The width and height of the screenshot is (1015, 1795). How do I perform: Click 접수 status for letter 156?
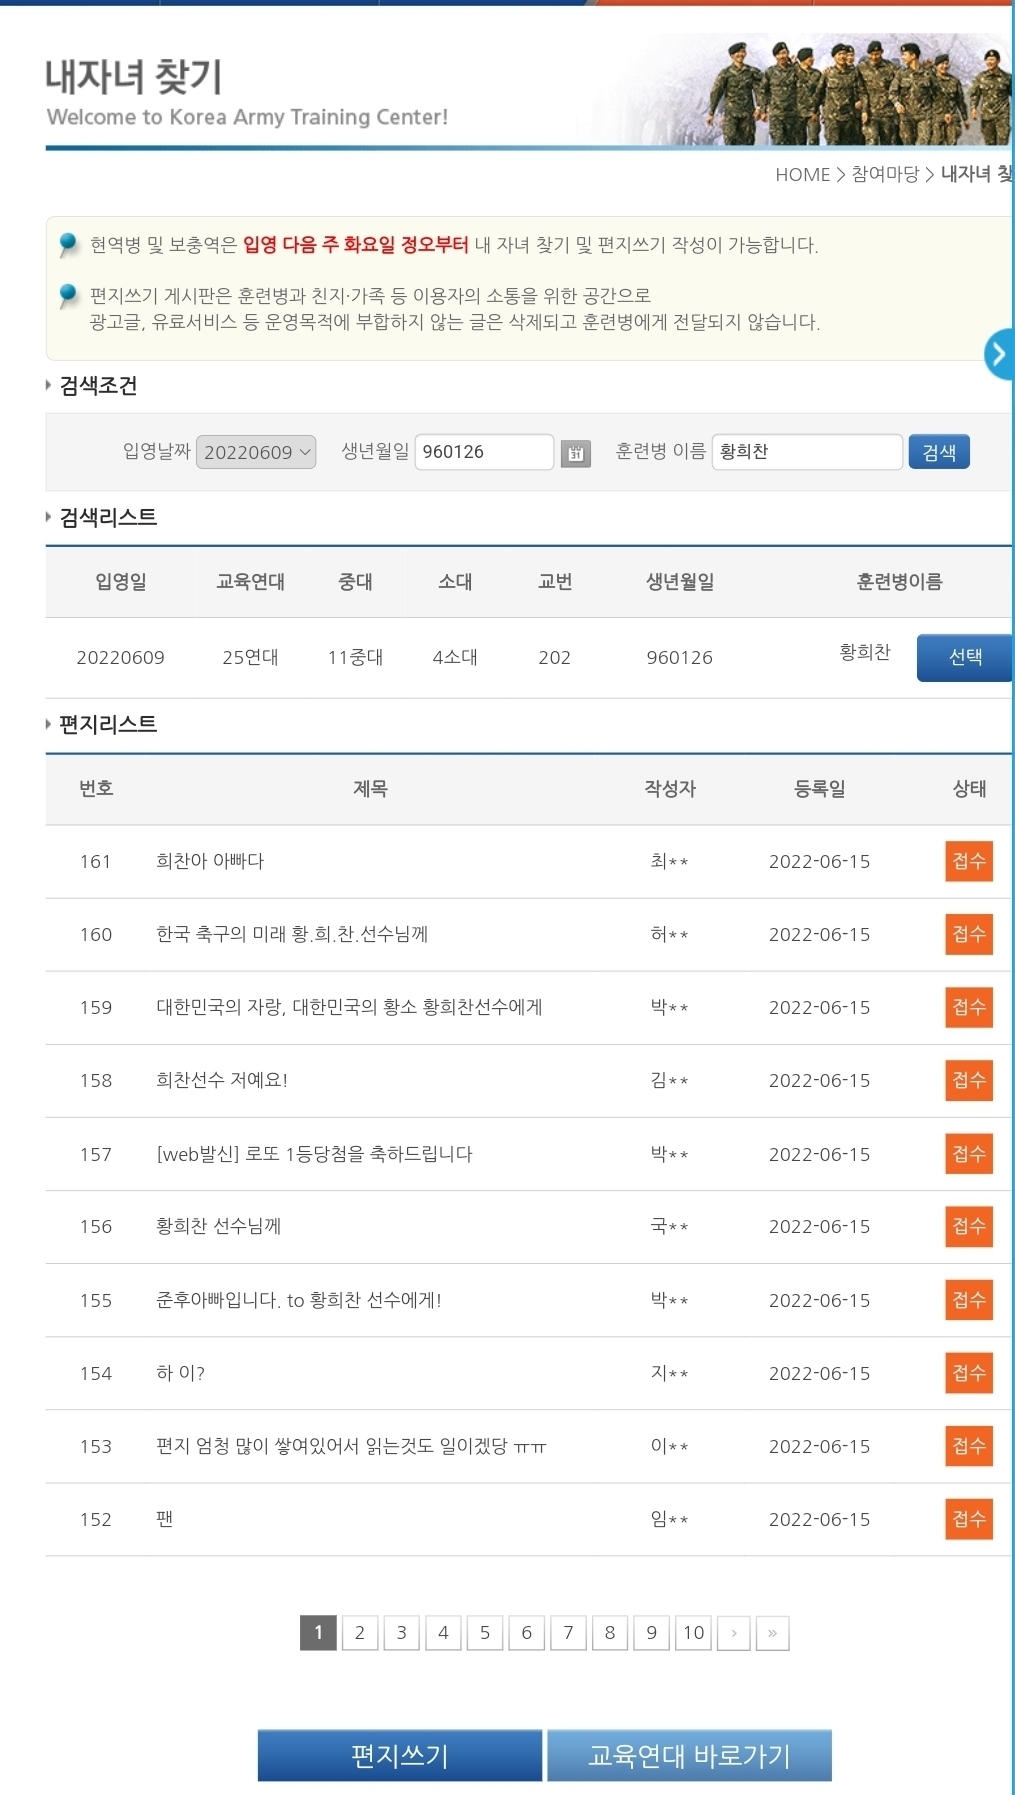click(x=969, y=1226)
